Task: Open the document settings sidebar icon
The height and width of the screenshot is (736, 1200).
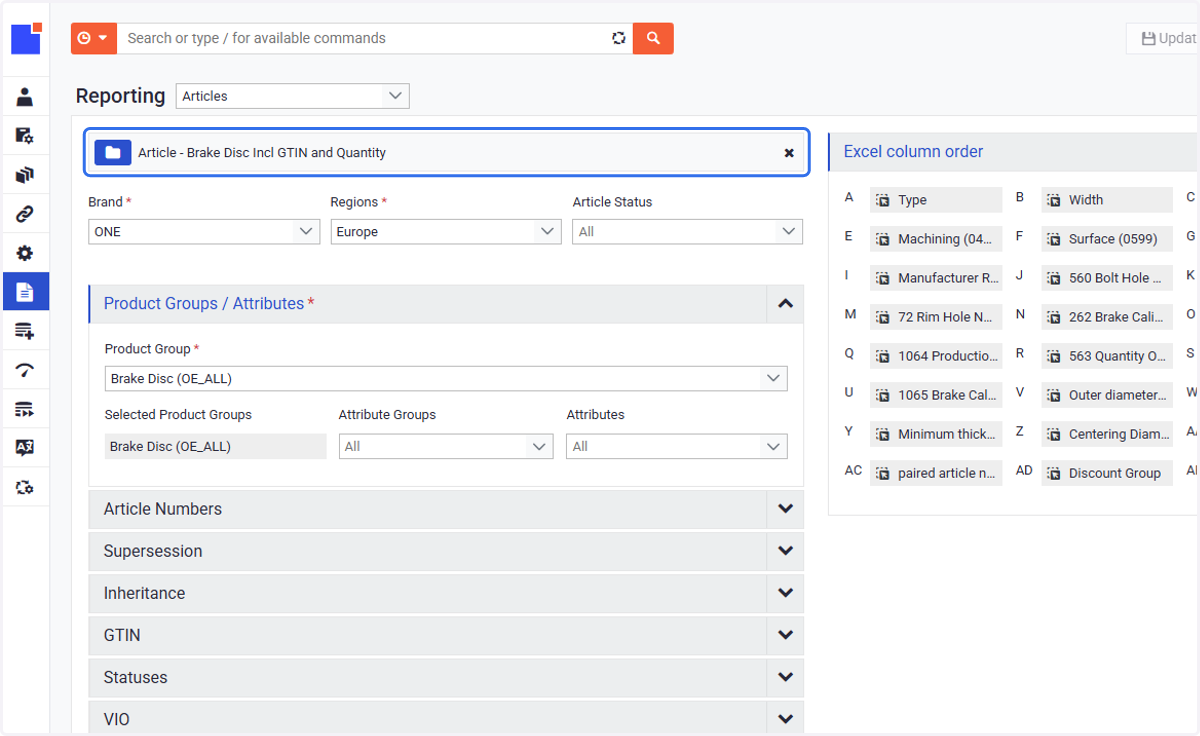Action: point(25,136)
